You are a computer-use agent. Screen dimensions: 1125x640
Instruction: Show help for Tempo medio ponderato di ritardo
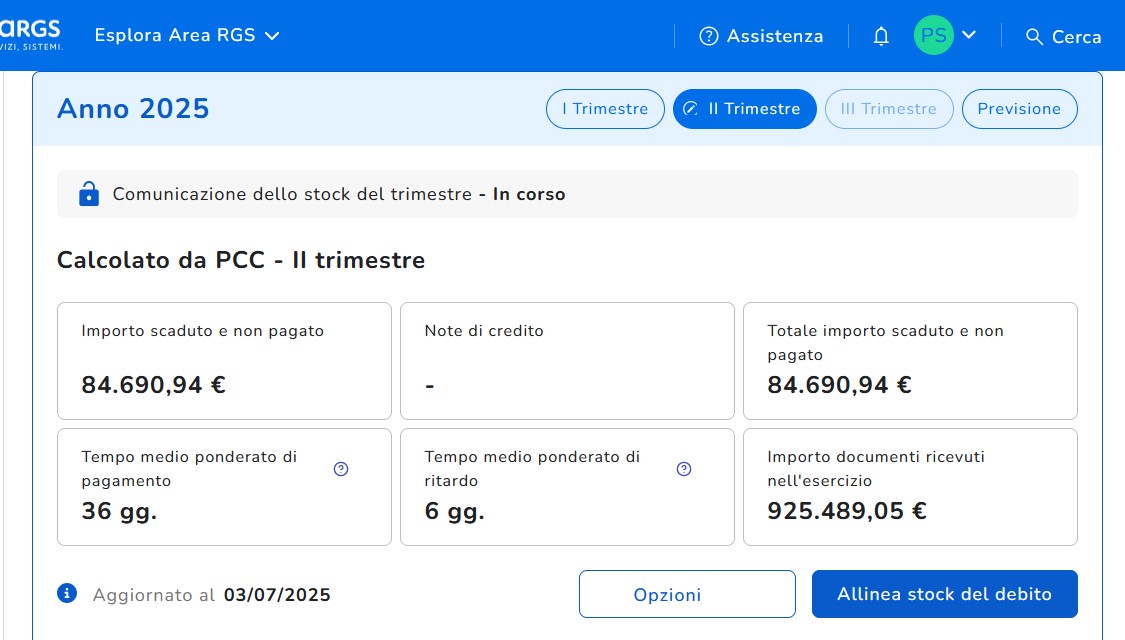pos(684,469)
